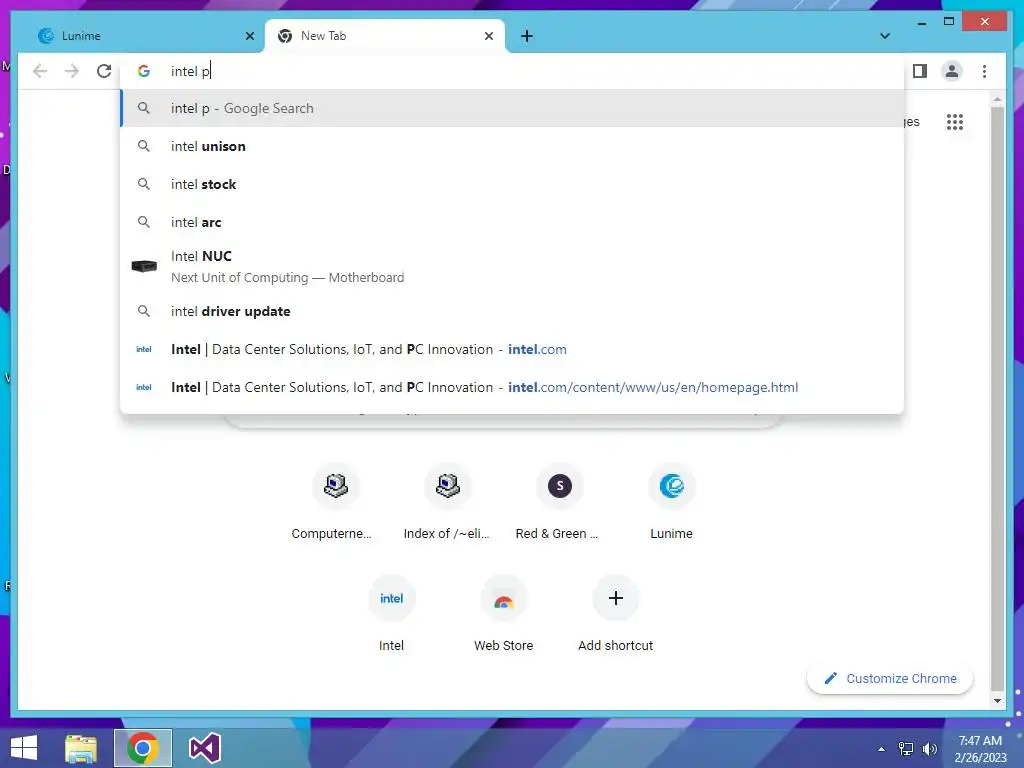Switch to the Lunime tab
The height and width of the screenshot is (768, 1024).
[138, 36]
